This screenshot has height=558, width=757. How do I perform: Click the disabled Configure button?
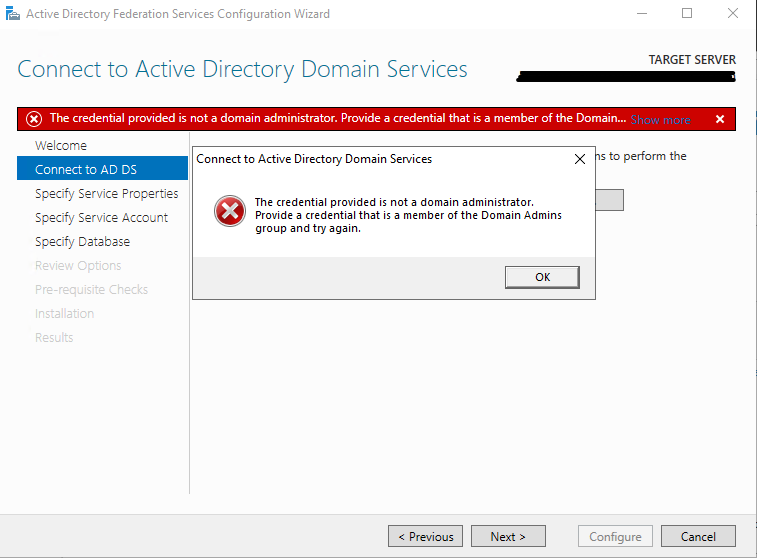615,536
